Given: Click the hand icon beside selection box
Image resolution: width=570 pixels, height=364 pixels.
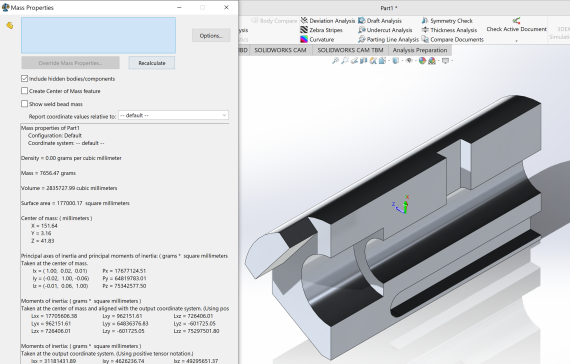Looking at the screenshot, I should coord(10,25).
